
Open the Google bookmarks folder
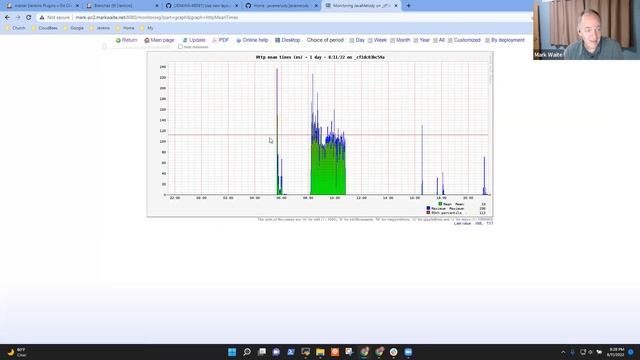(x=73, y=28)
